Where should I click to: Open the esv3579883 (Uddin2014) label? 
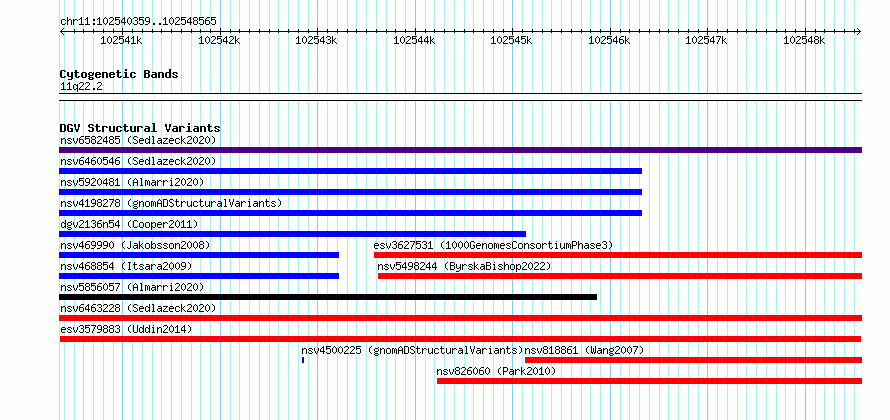point(126,329)
